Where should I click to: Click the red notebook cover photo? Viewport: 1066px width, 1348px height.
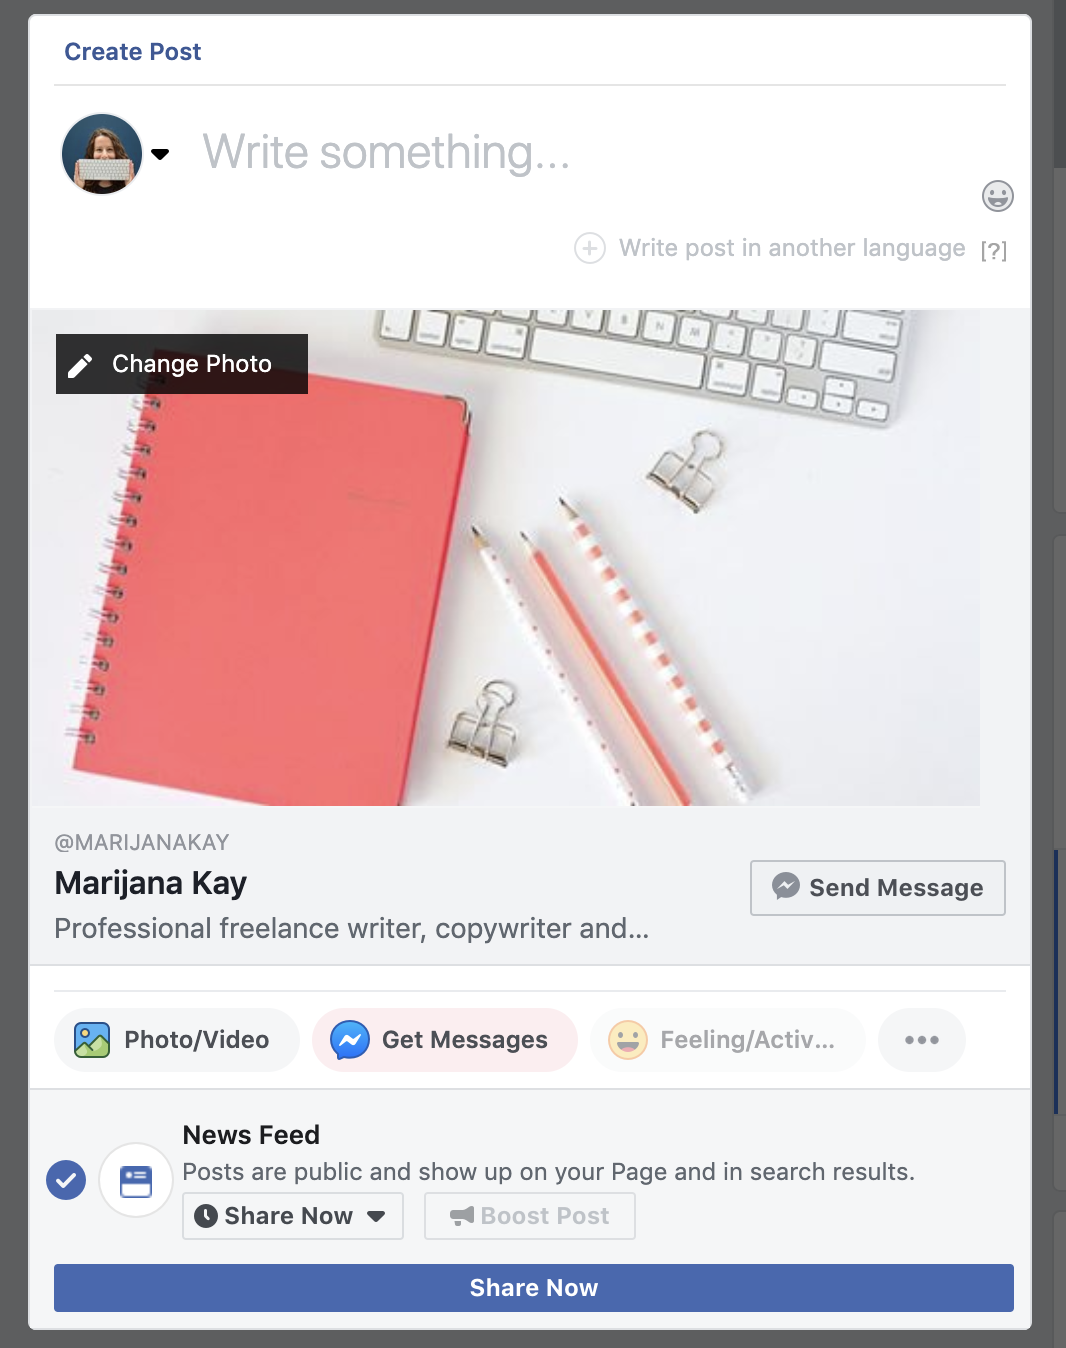(x=505, y=557)
